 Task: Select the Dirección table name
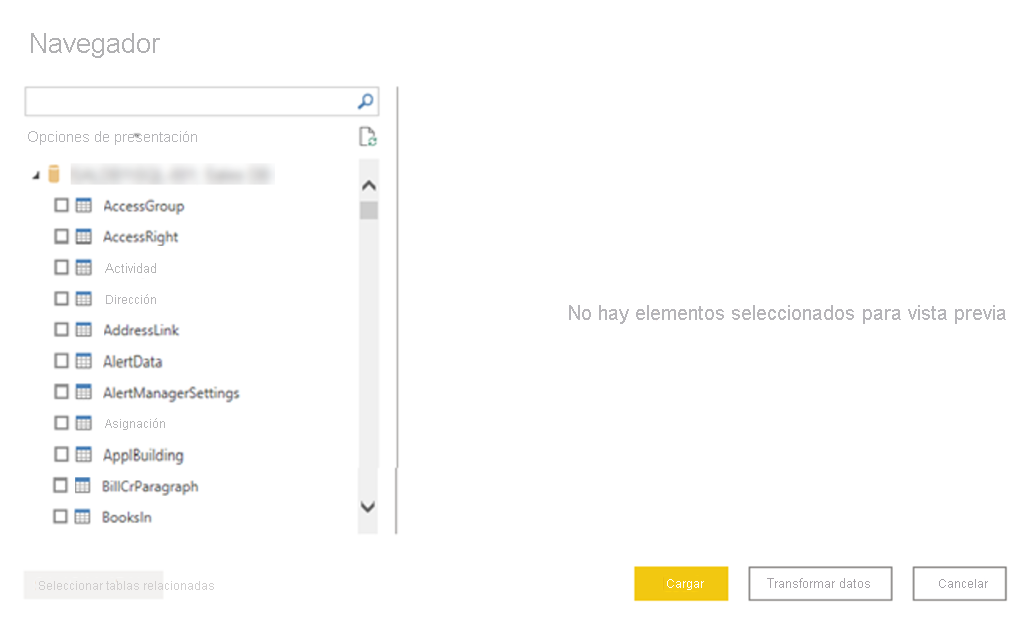(x=131, y=300)
